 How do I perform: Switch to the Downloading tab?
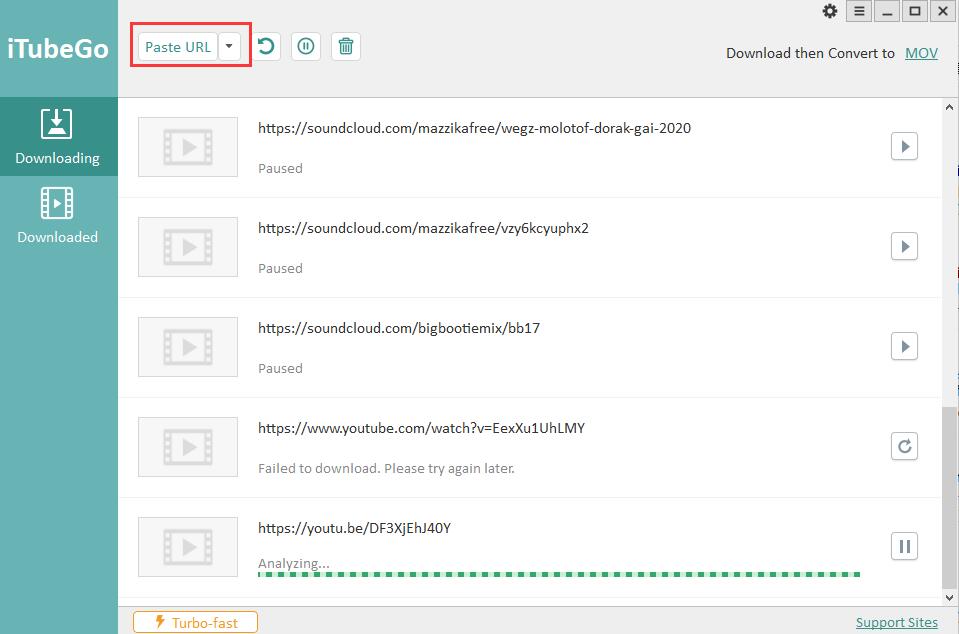58,136
